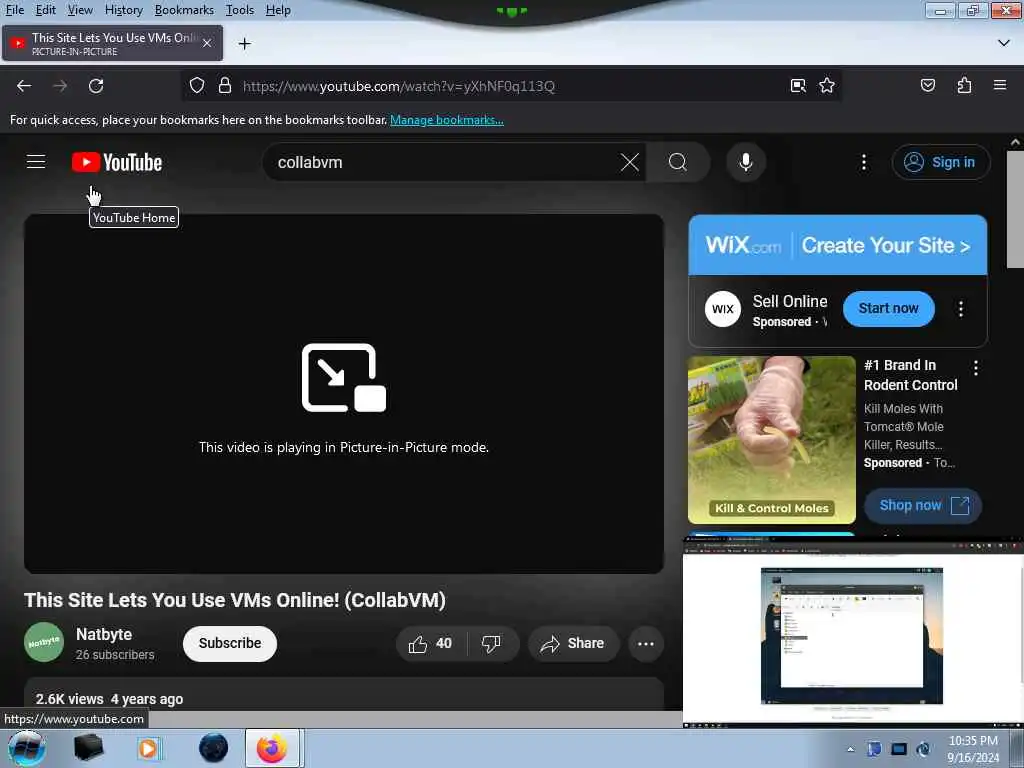Open the History menu
The width and height of the screenshot is (1024, 768).
pos(123,10)
